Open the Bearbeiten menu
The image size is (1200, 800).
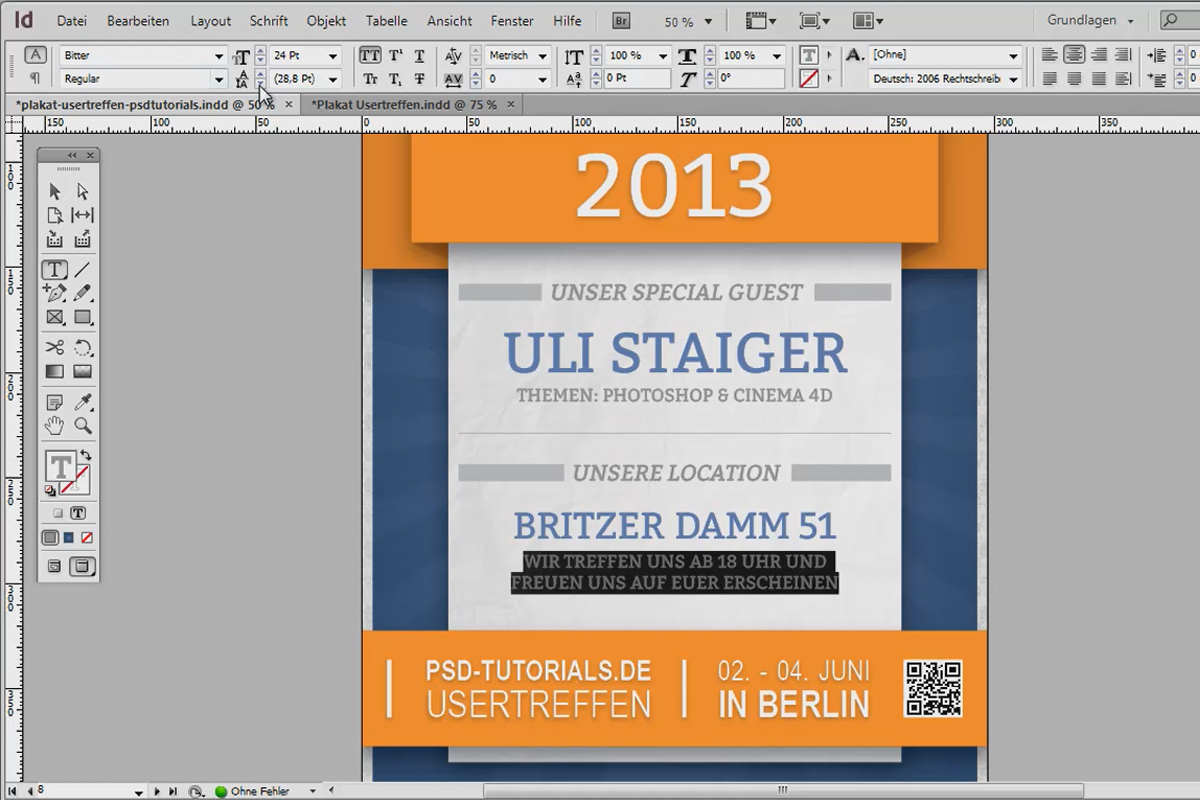(x=138, y=20)
